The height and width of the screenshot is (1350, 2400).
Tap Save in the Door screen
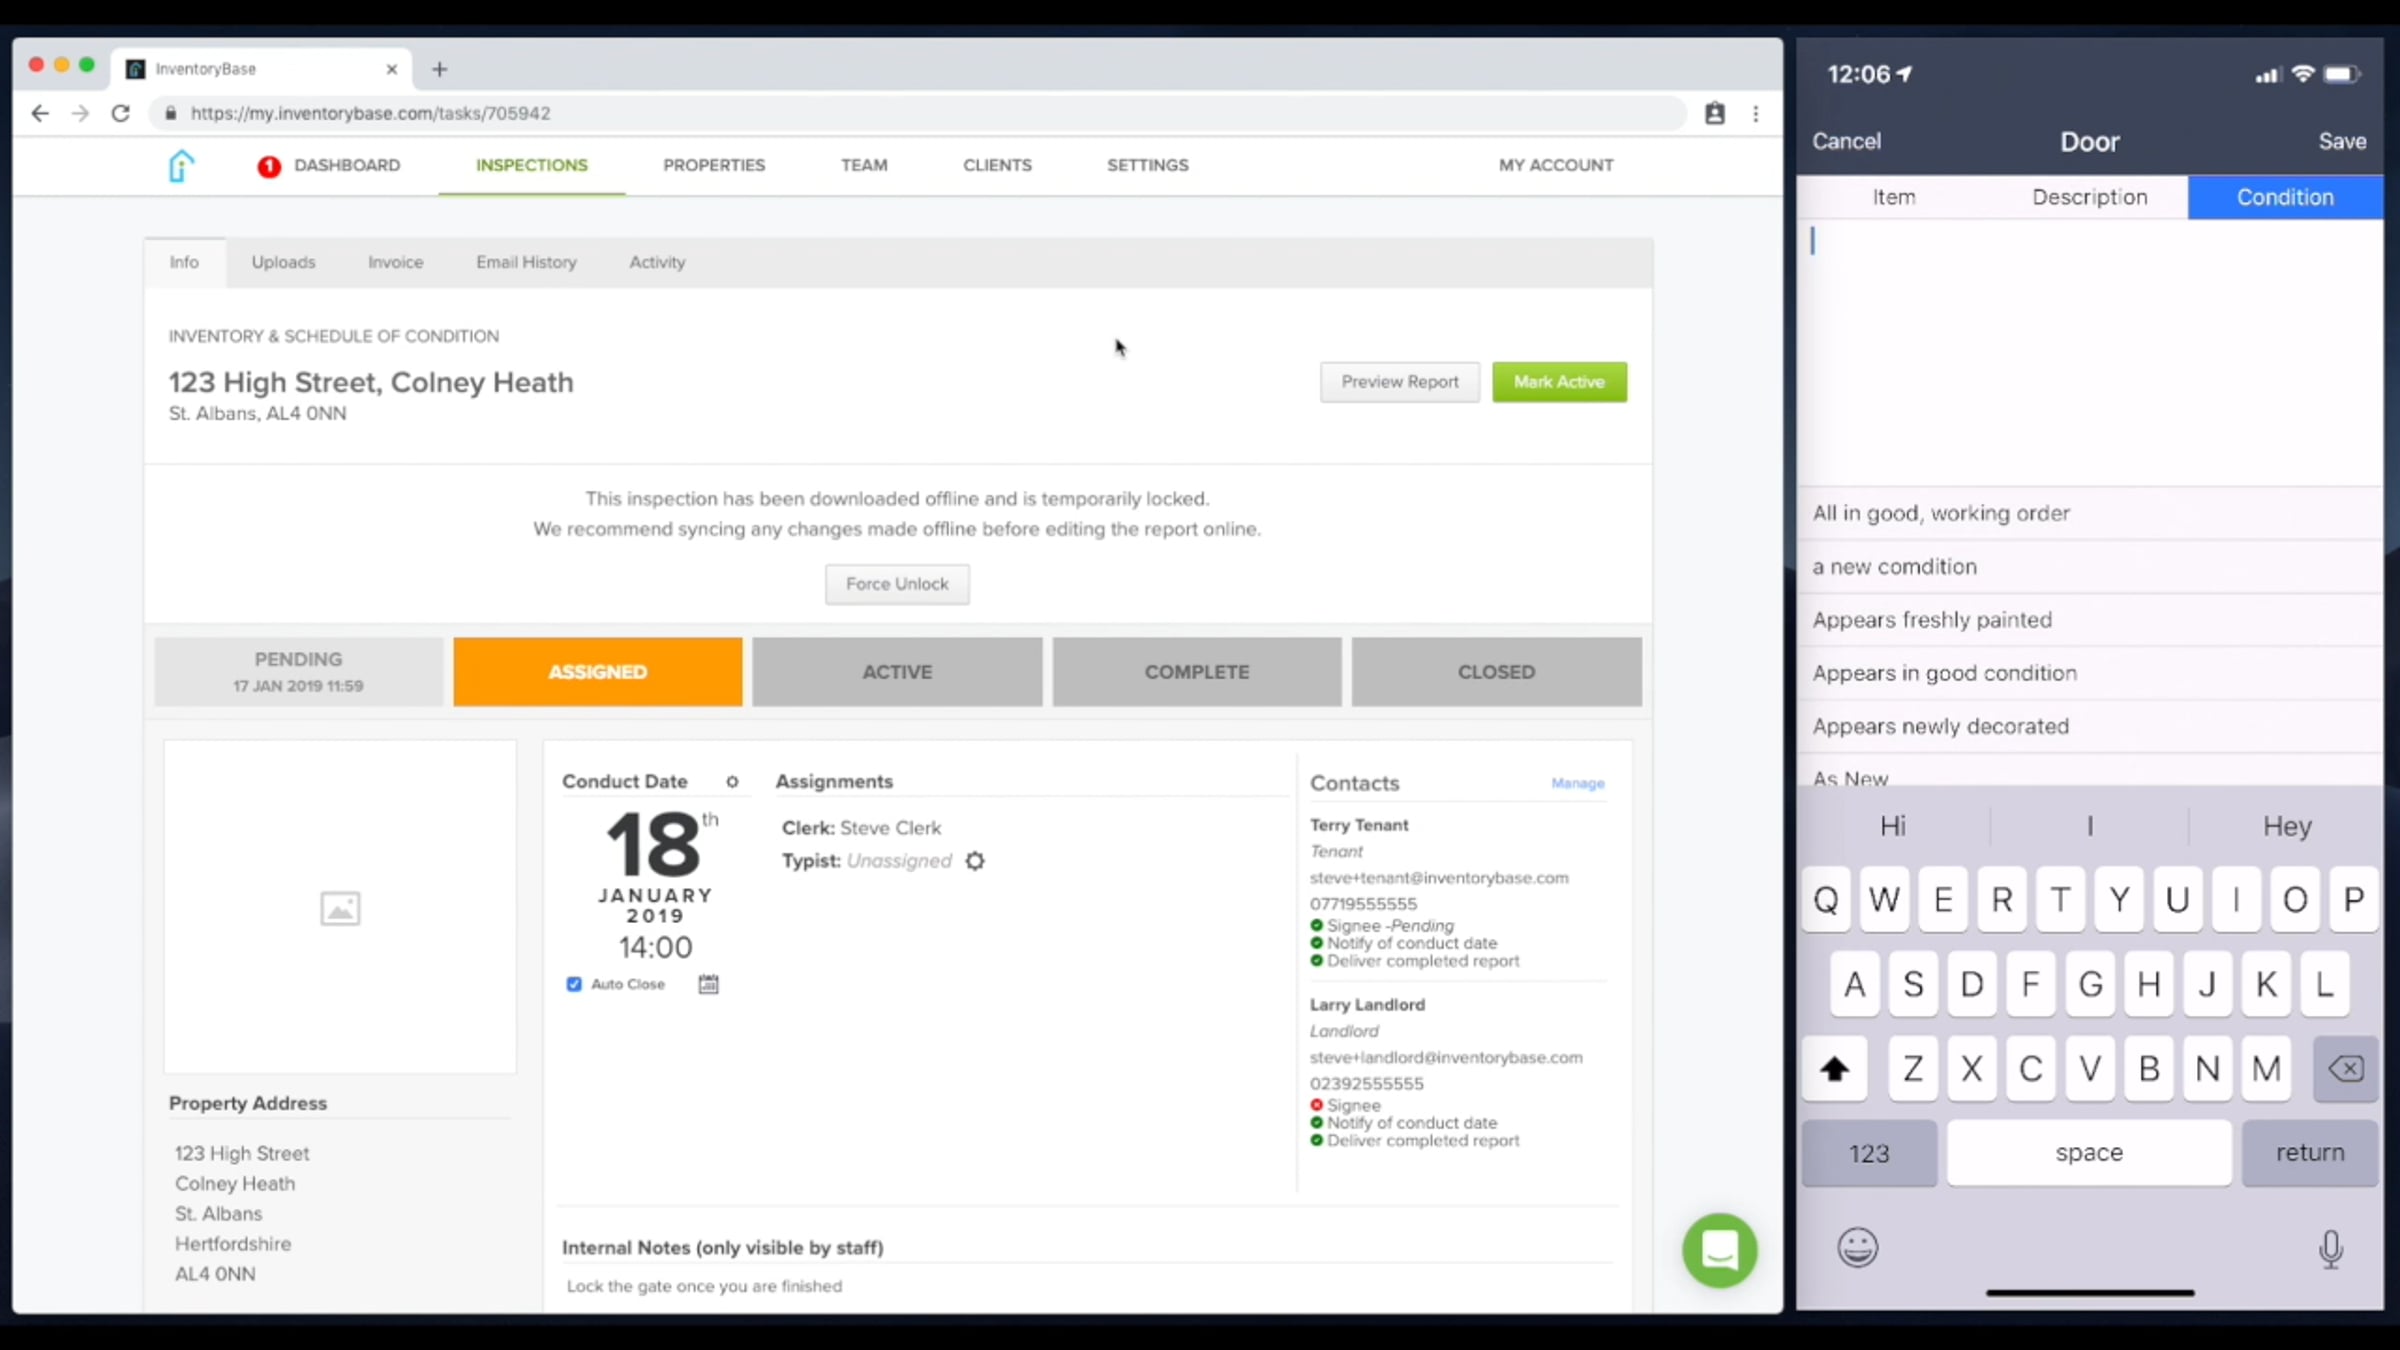point(2343,141)
